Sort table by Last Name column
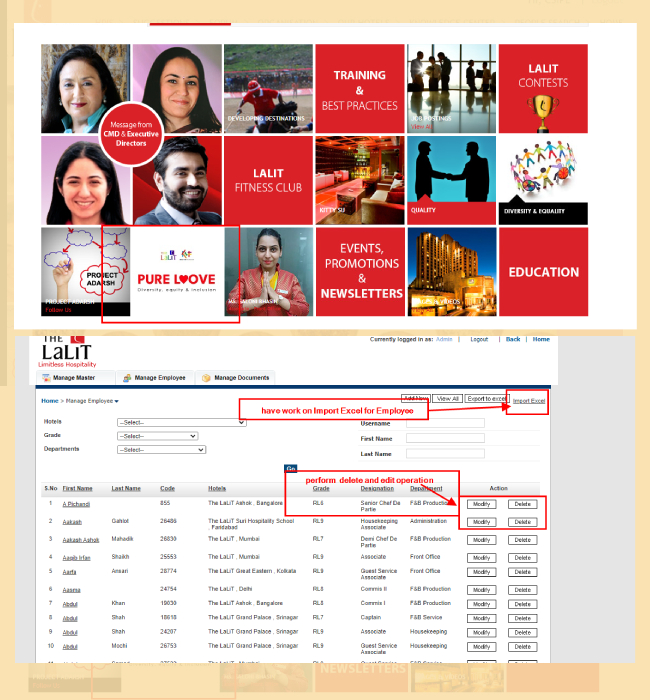 pos(126,488)
